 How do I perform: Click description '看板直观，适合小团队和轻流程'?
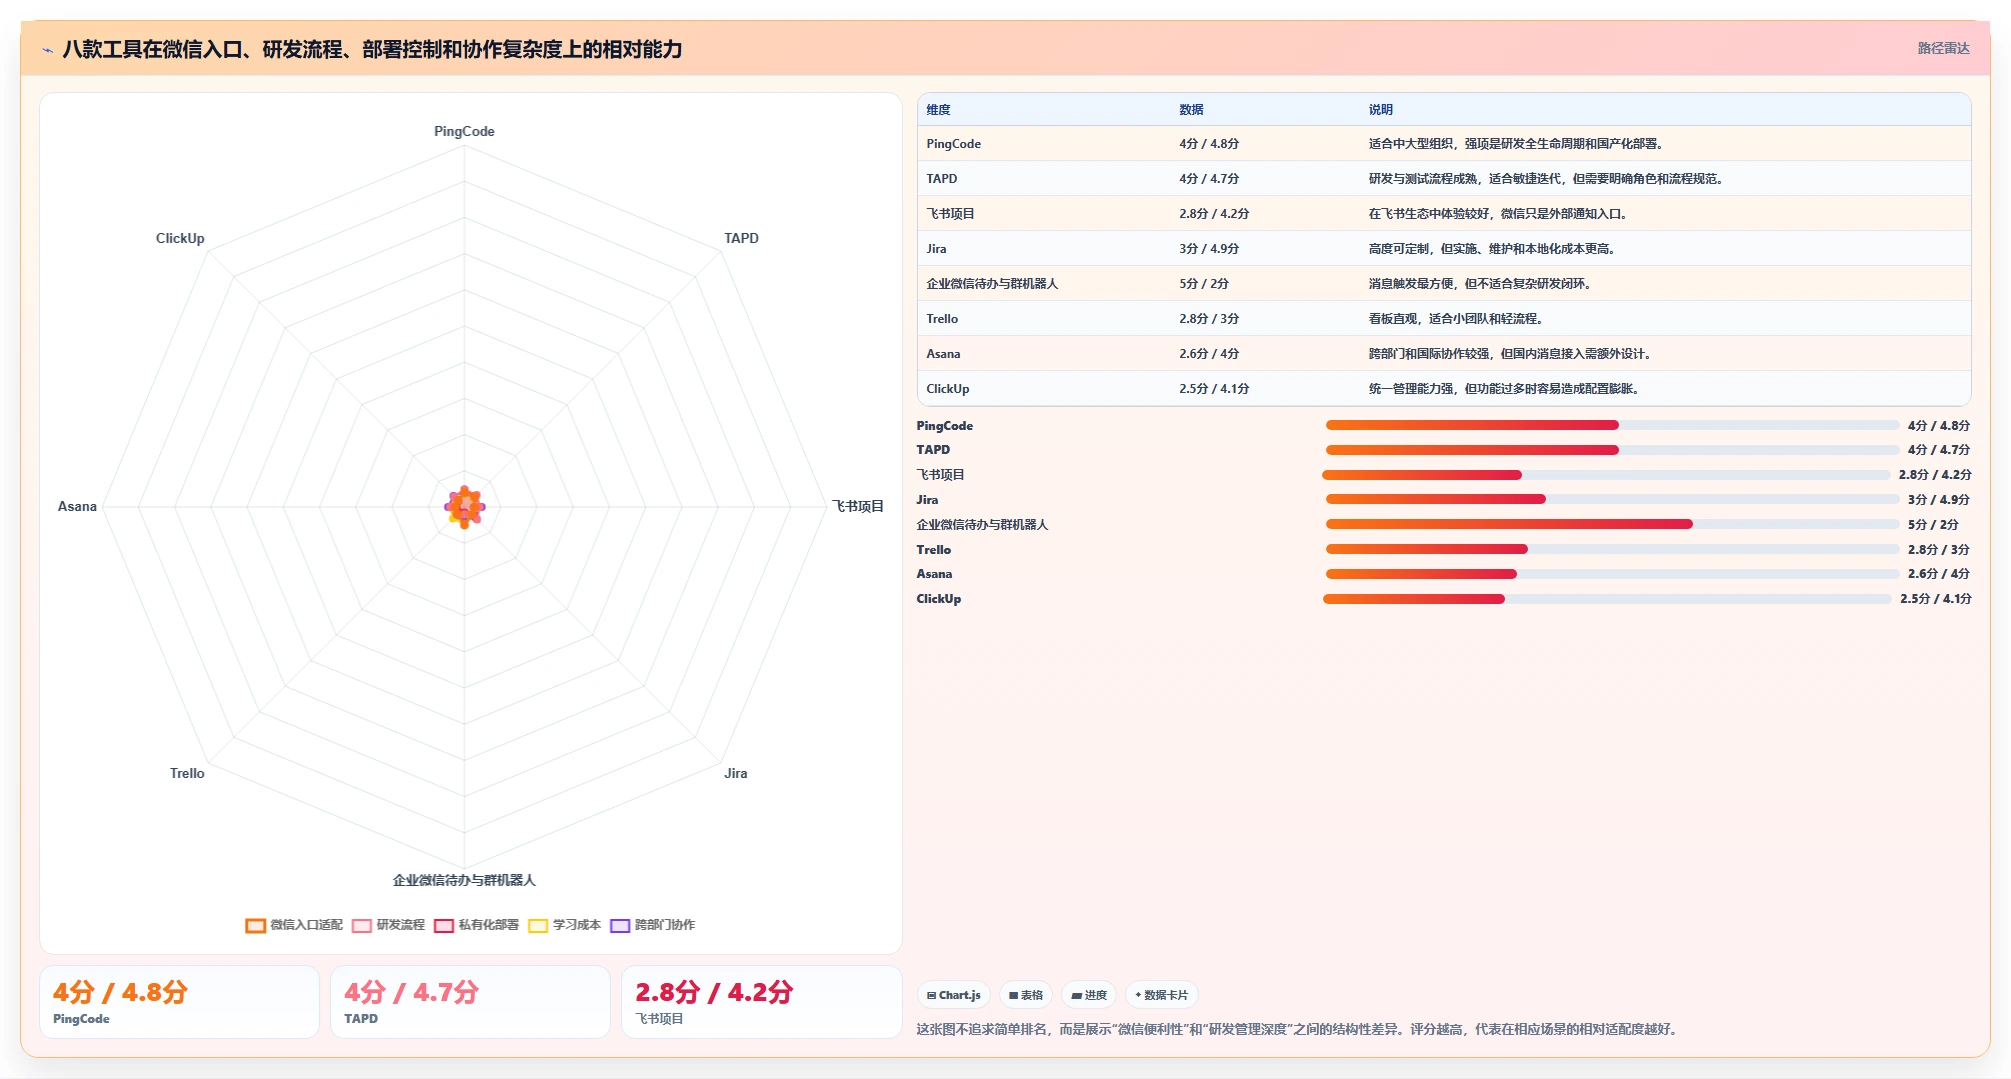coord(1456,319)
